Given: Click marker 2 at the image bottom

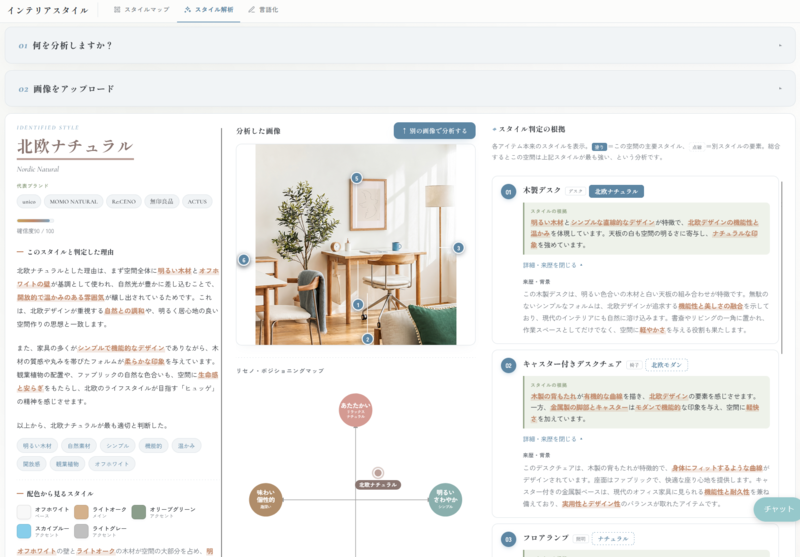Looking at the screenshot, I should point(367,339).
